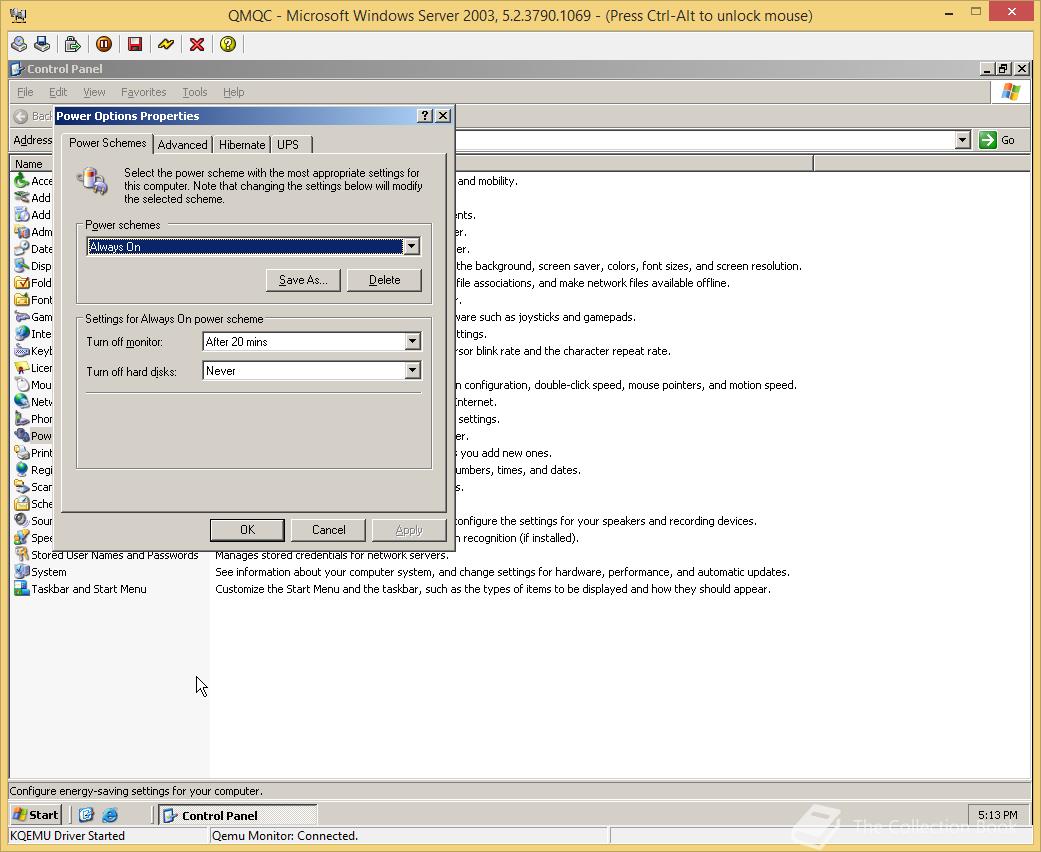Confirm the dialog with OK
Viewport: 1041px width, 852px height.
point(248,530)
